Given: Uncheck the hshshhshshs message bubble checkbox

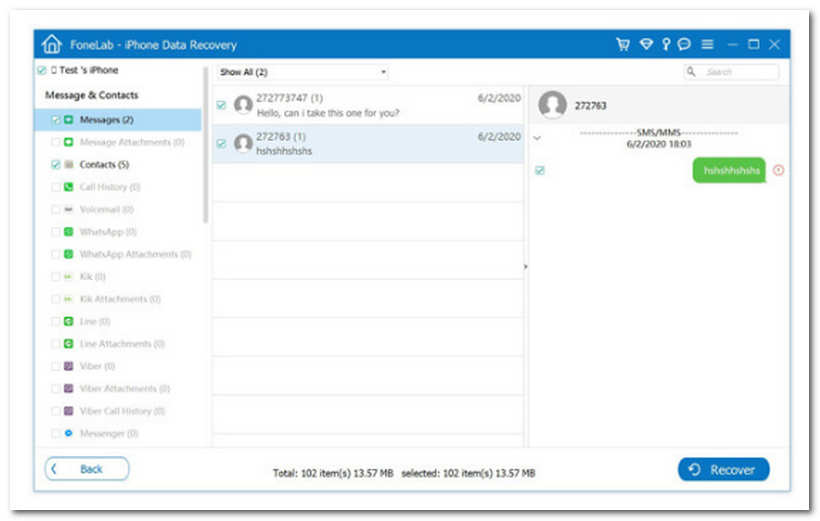Looking at the screenshot, I should [x=540, y=170].
